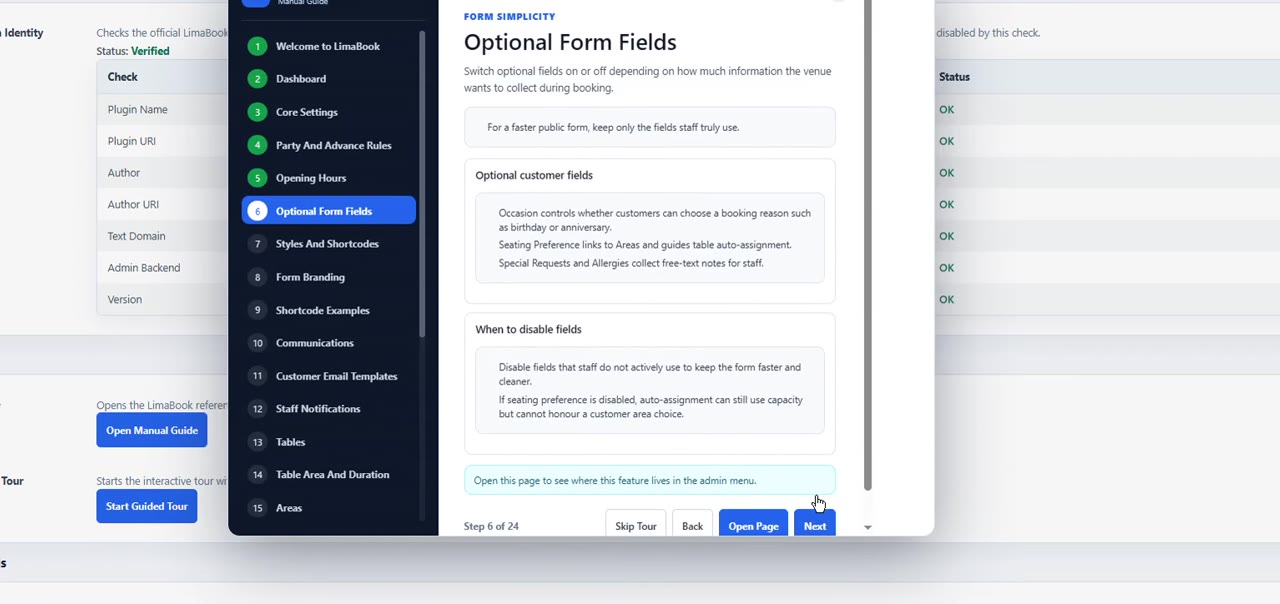The height and width of the screenshot is (604, 1280).
Task: Click the Admin Backend check row
Action: 163,268
